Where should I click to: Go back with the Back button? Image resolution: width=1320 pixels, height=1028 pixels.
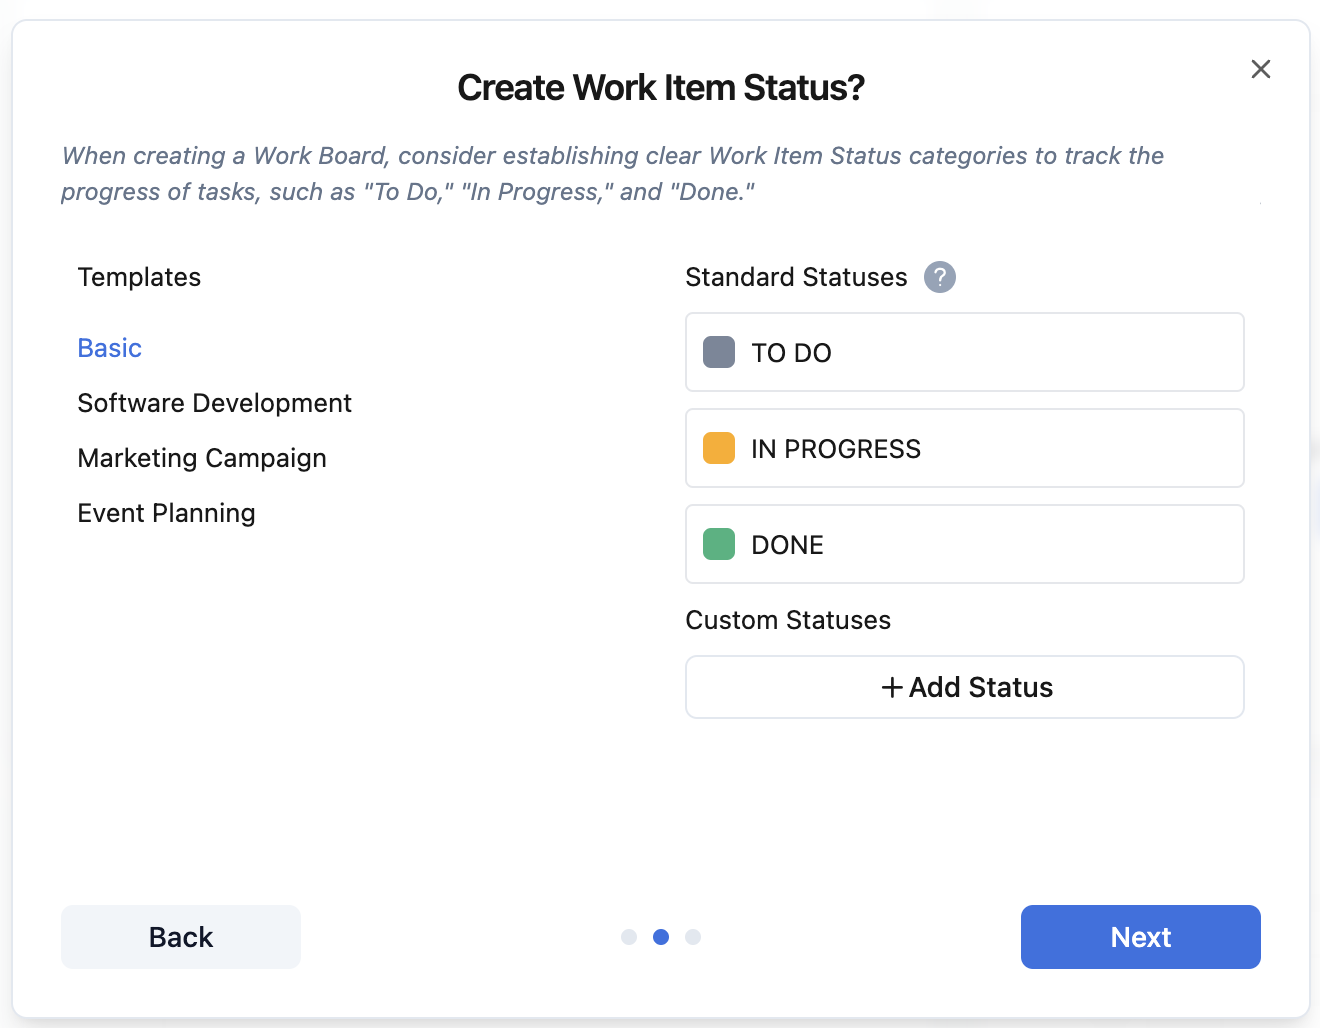(x=181, y=937)
